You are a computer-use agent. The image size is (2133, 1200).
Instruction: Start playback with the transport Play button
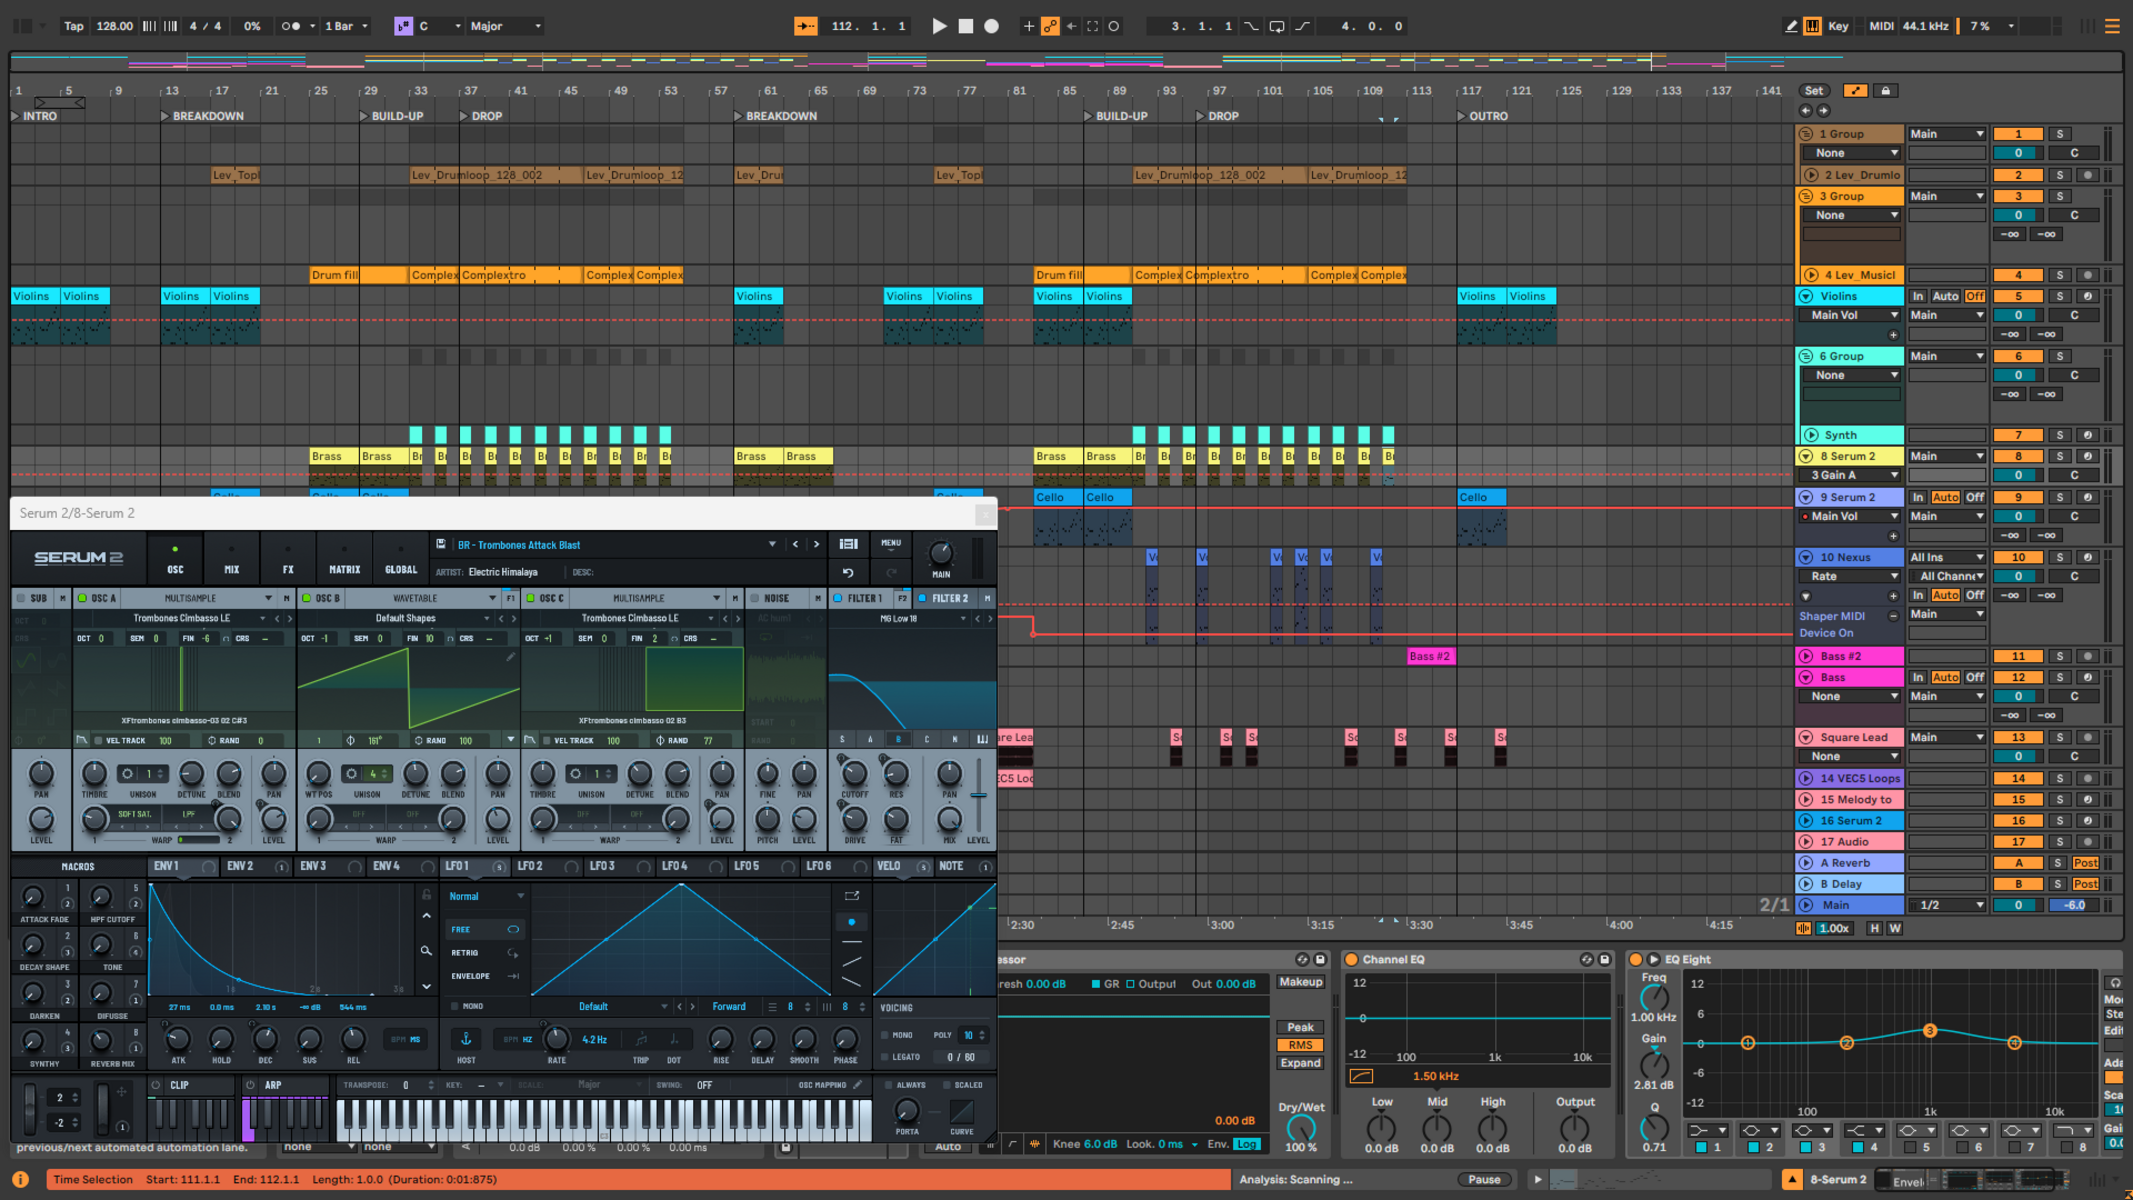point(938,26)
